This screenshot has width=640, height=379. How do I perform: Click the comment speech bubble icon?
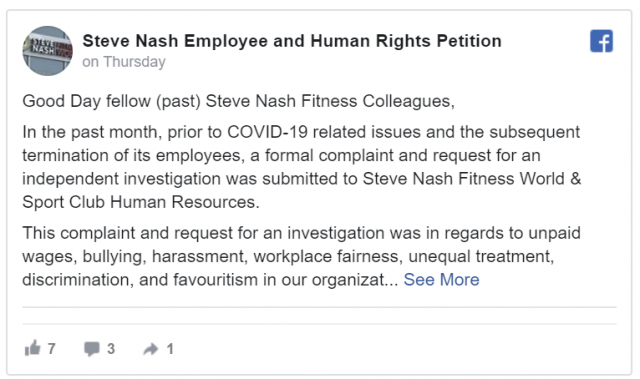point(92,349)
